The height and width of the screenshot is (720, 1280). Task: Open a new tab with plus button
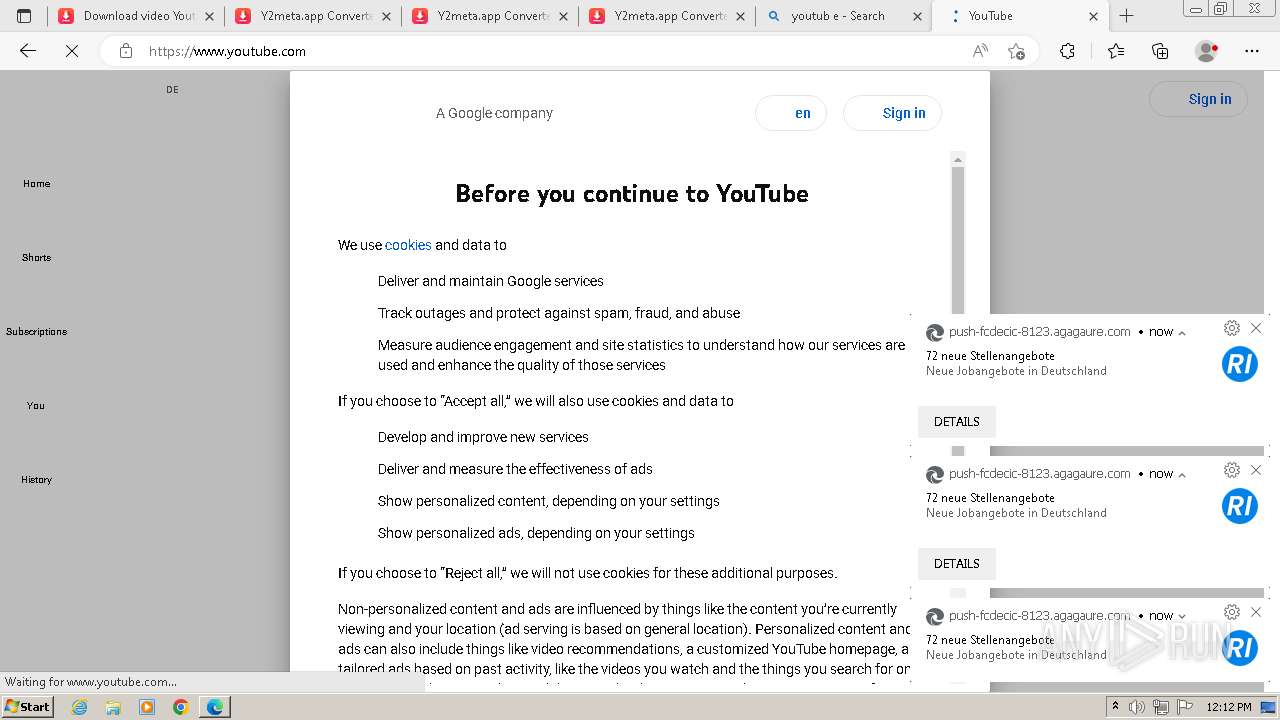click(x=1126, y=16)
